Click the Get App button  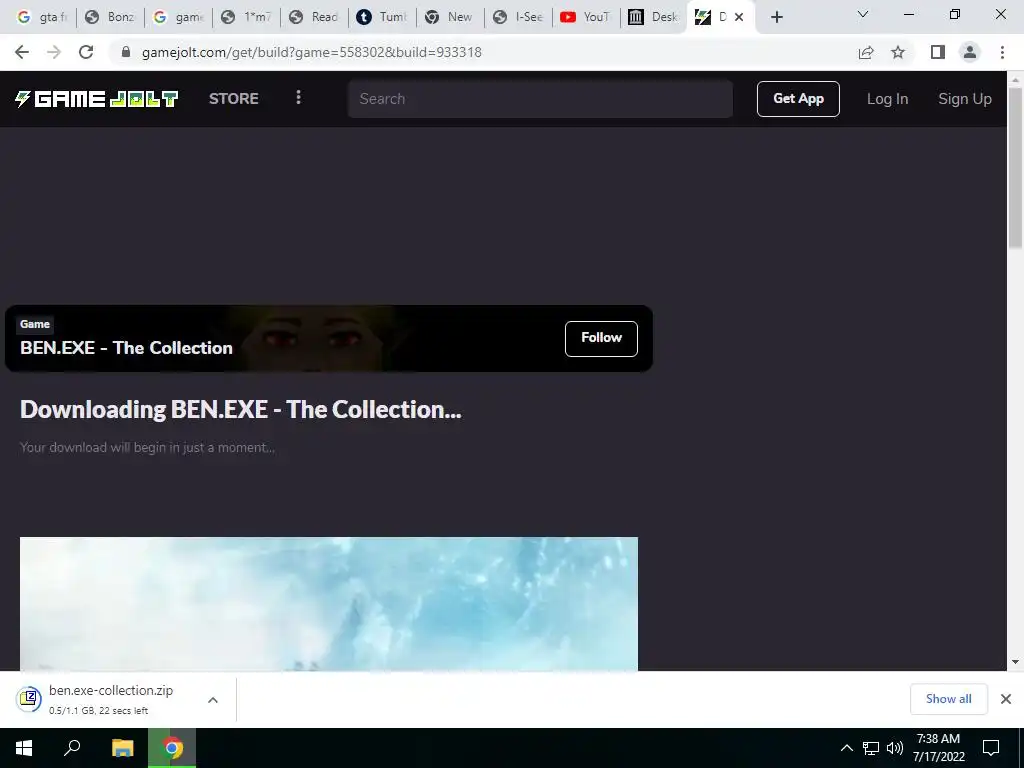coord(798,99)
